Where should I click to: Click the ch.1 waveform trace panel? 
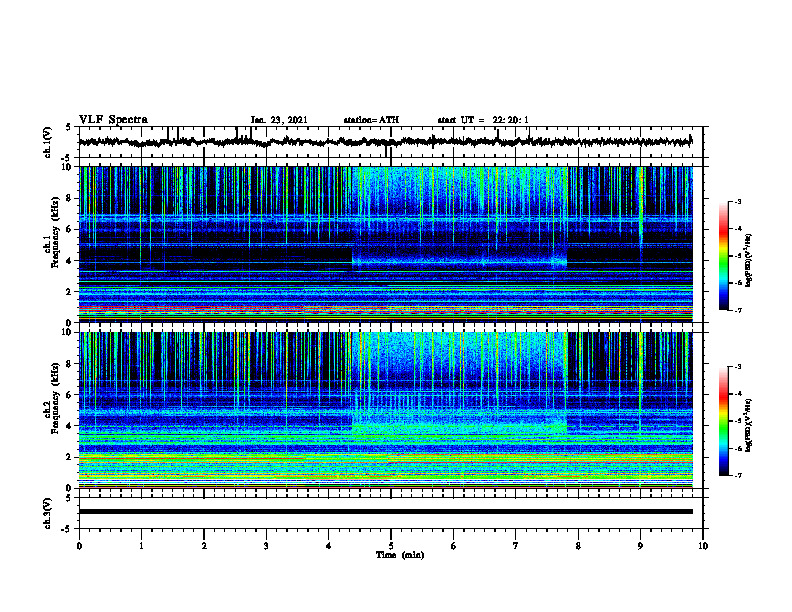391,142
